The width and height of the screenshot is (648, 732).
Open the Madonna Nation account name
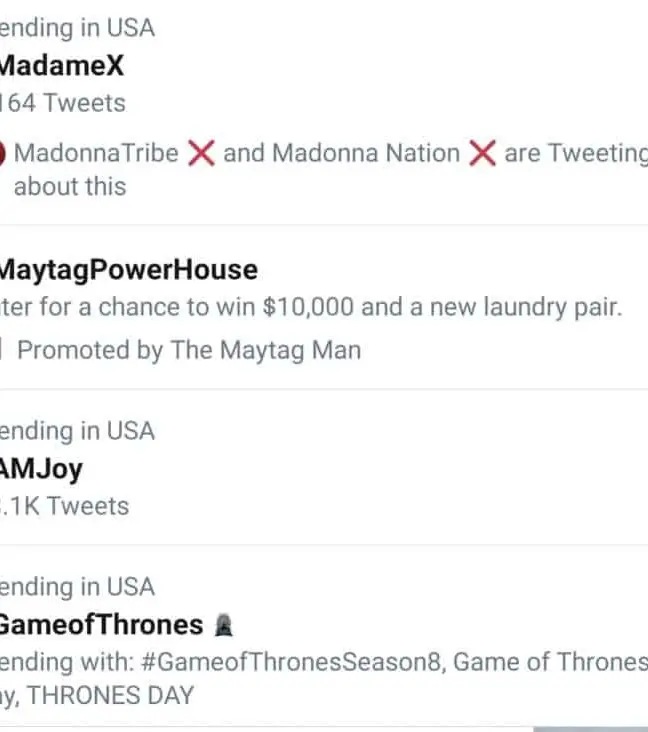click(366, 153)
